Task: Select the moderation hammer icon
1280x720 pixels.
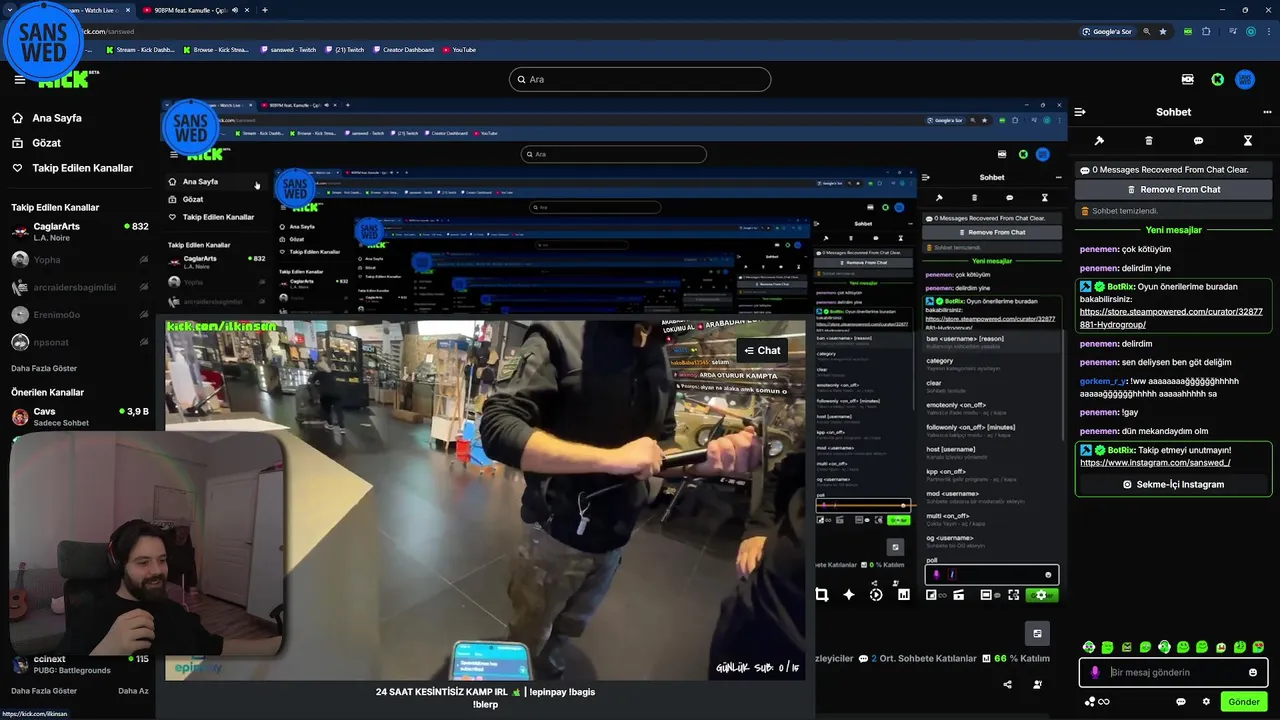Action: (1099, 141)
